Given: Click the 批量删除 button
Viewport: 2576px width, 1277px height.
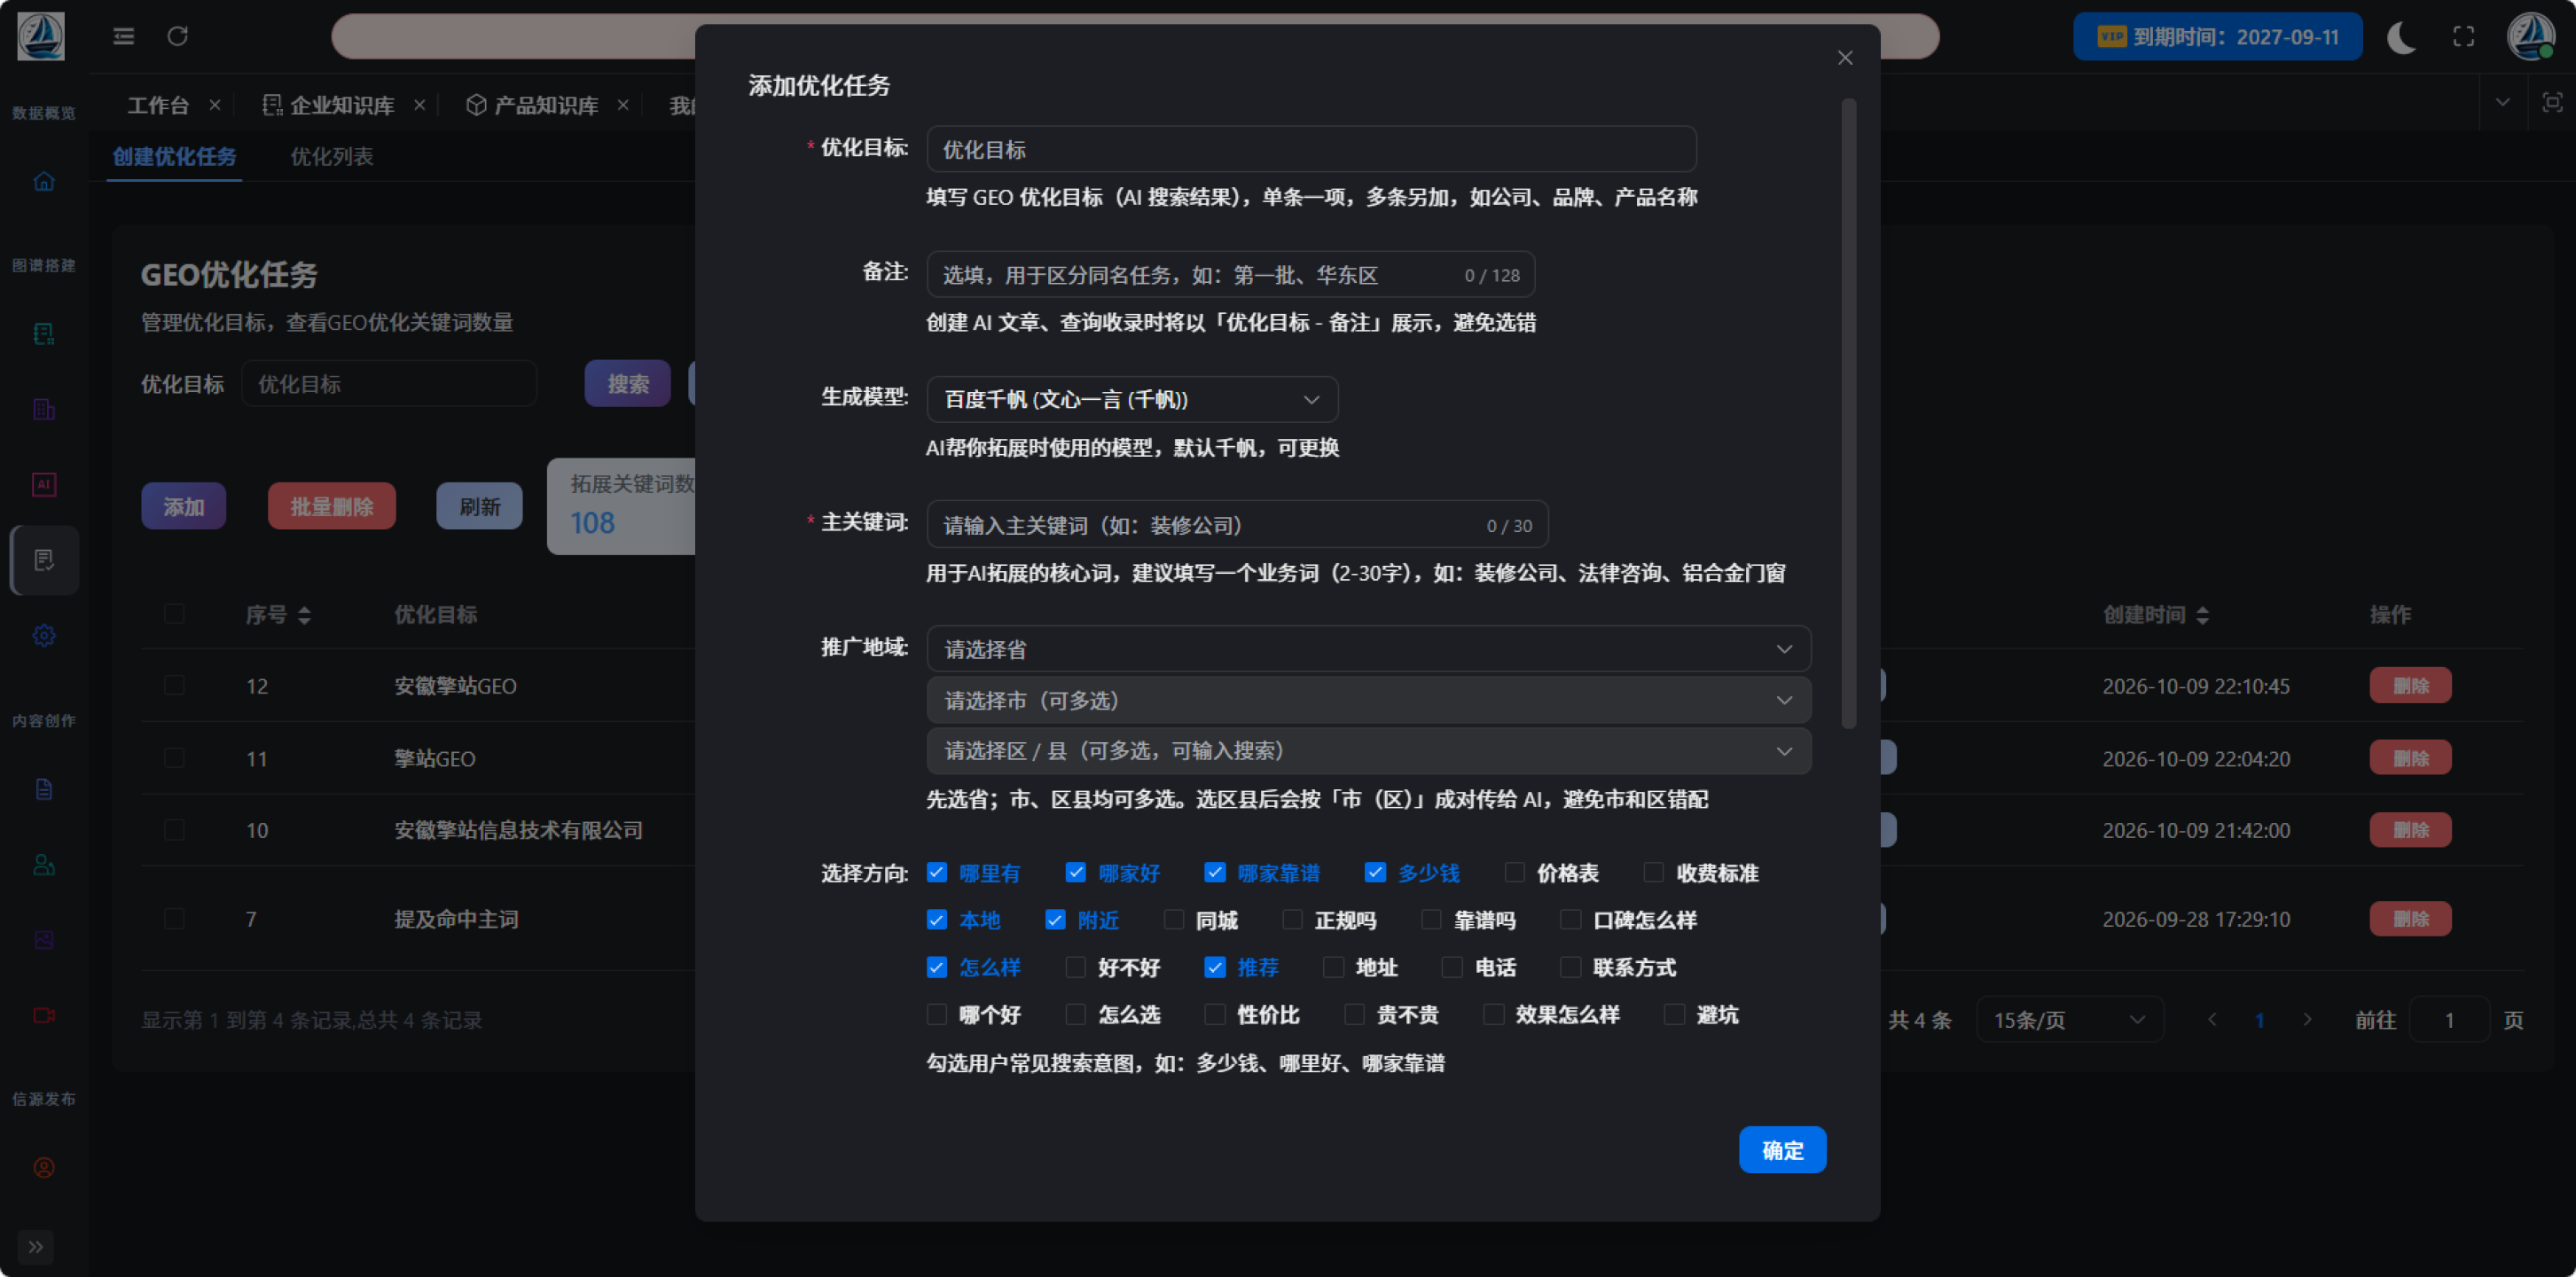Looking at the screenshot, I should (x=331, y=506).
